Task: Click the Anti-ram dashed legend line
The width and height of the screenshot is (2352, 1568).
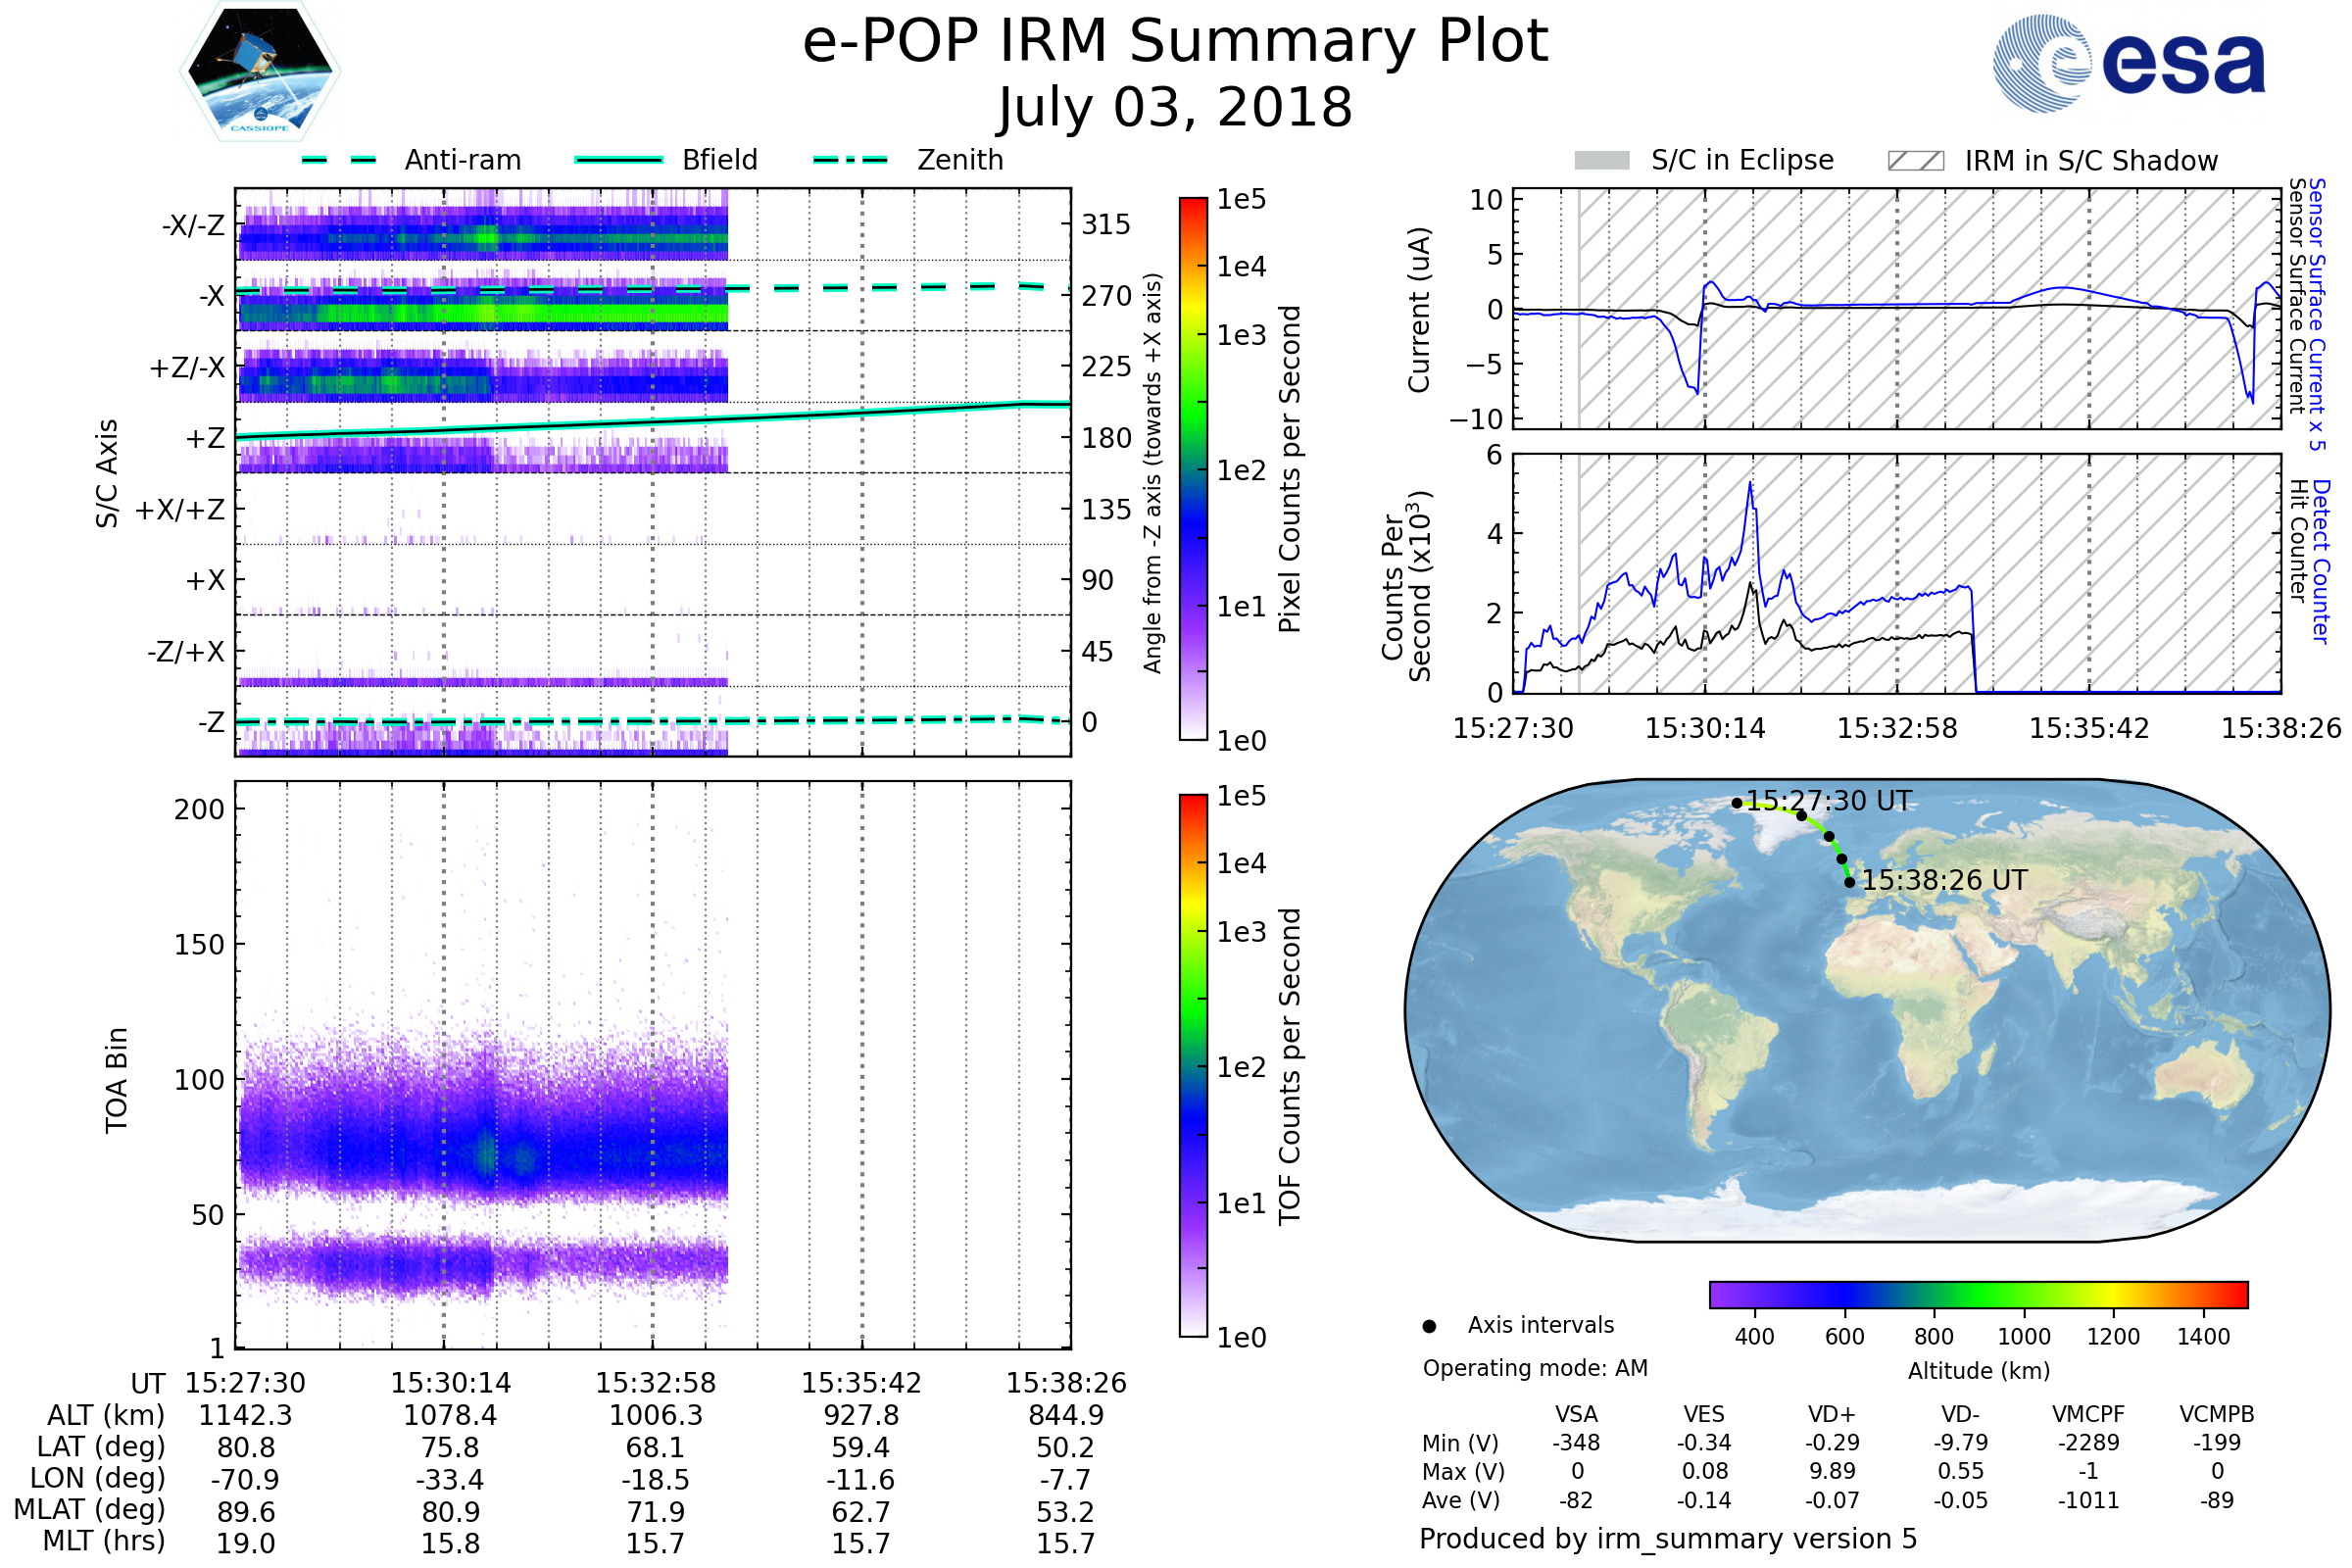Action: coord(340,160)
